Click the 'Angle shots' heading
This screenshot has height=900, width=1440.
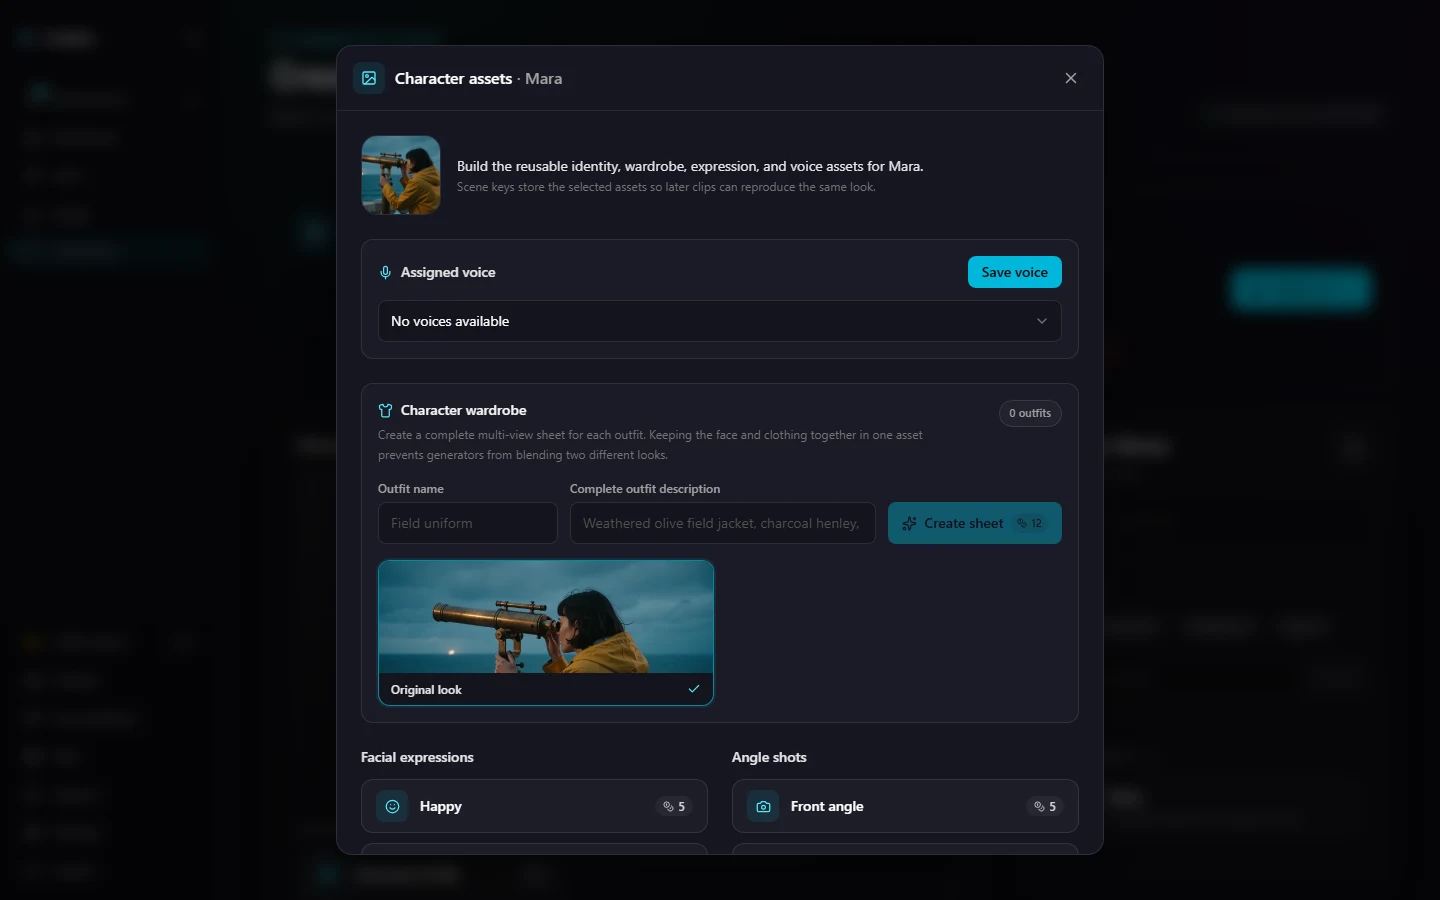[x=769, y=757]
